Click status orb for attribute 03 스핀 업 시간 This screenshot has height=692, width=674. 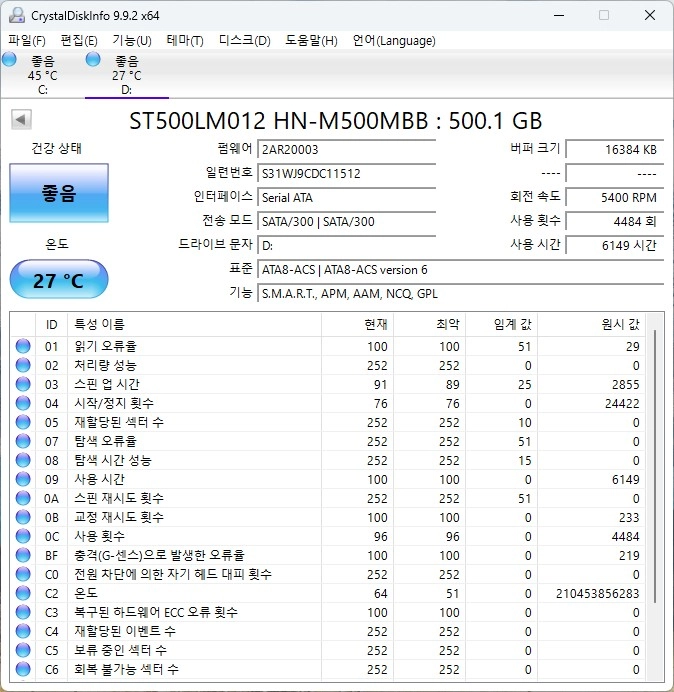point(23,384)
